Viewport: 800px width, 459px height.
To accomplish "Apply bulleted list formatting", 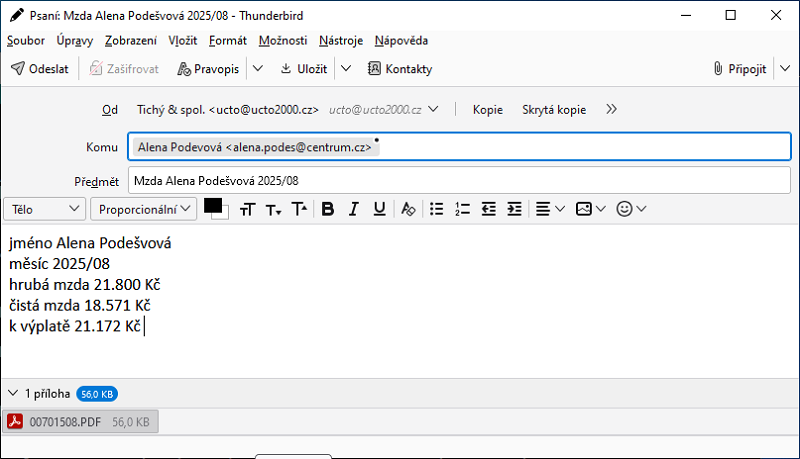I will click(436, 209).
